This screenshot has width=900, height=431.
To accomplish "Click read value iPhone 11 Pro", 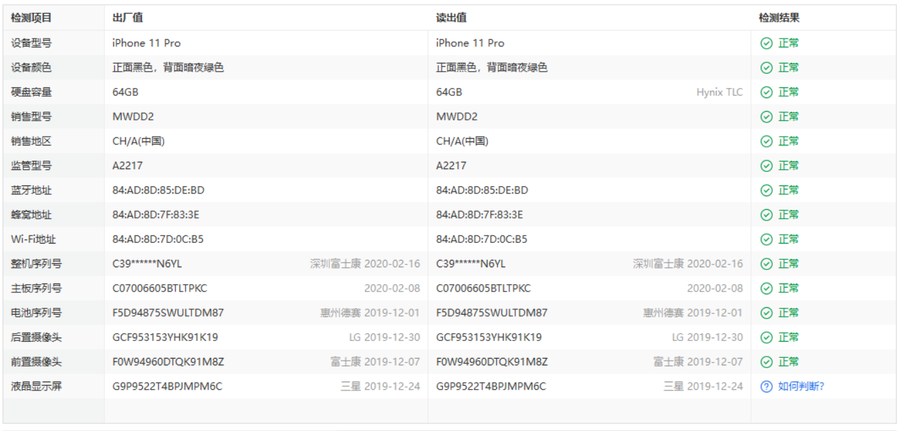I will 470,43.
